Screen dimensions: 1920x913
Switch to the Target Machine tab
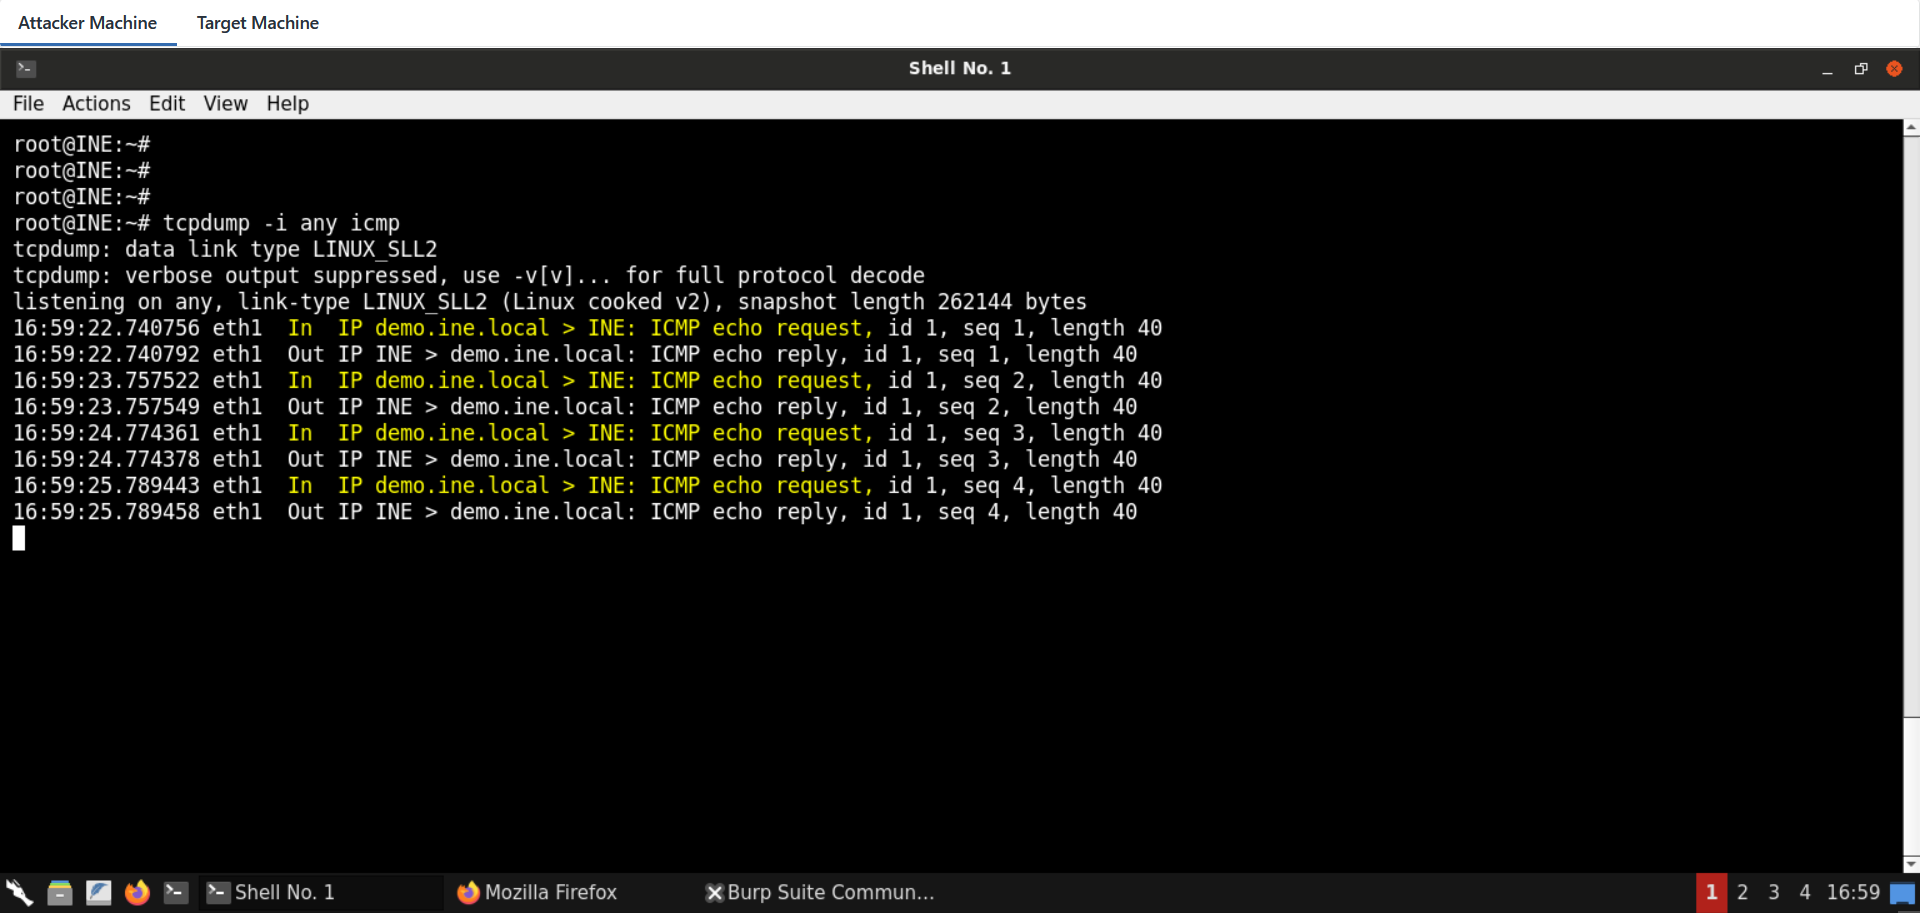(257, 23)
